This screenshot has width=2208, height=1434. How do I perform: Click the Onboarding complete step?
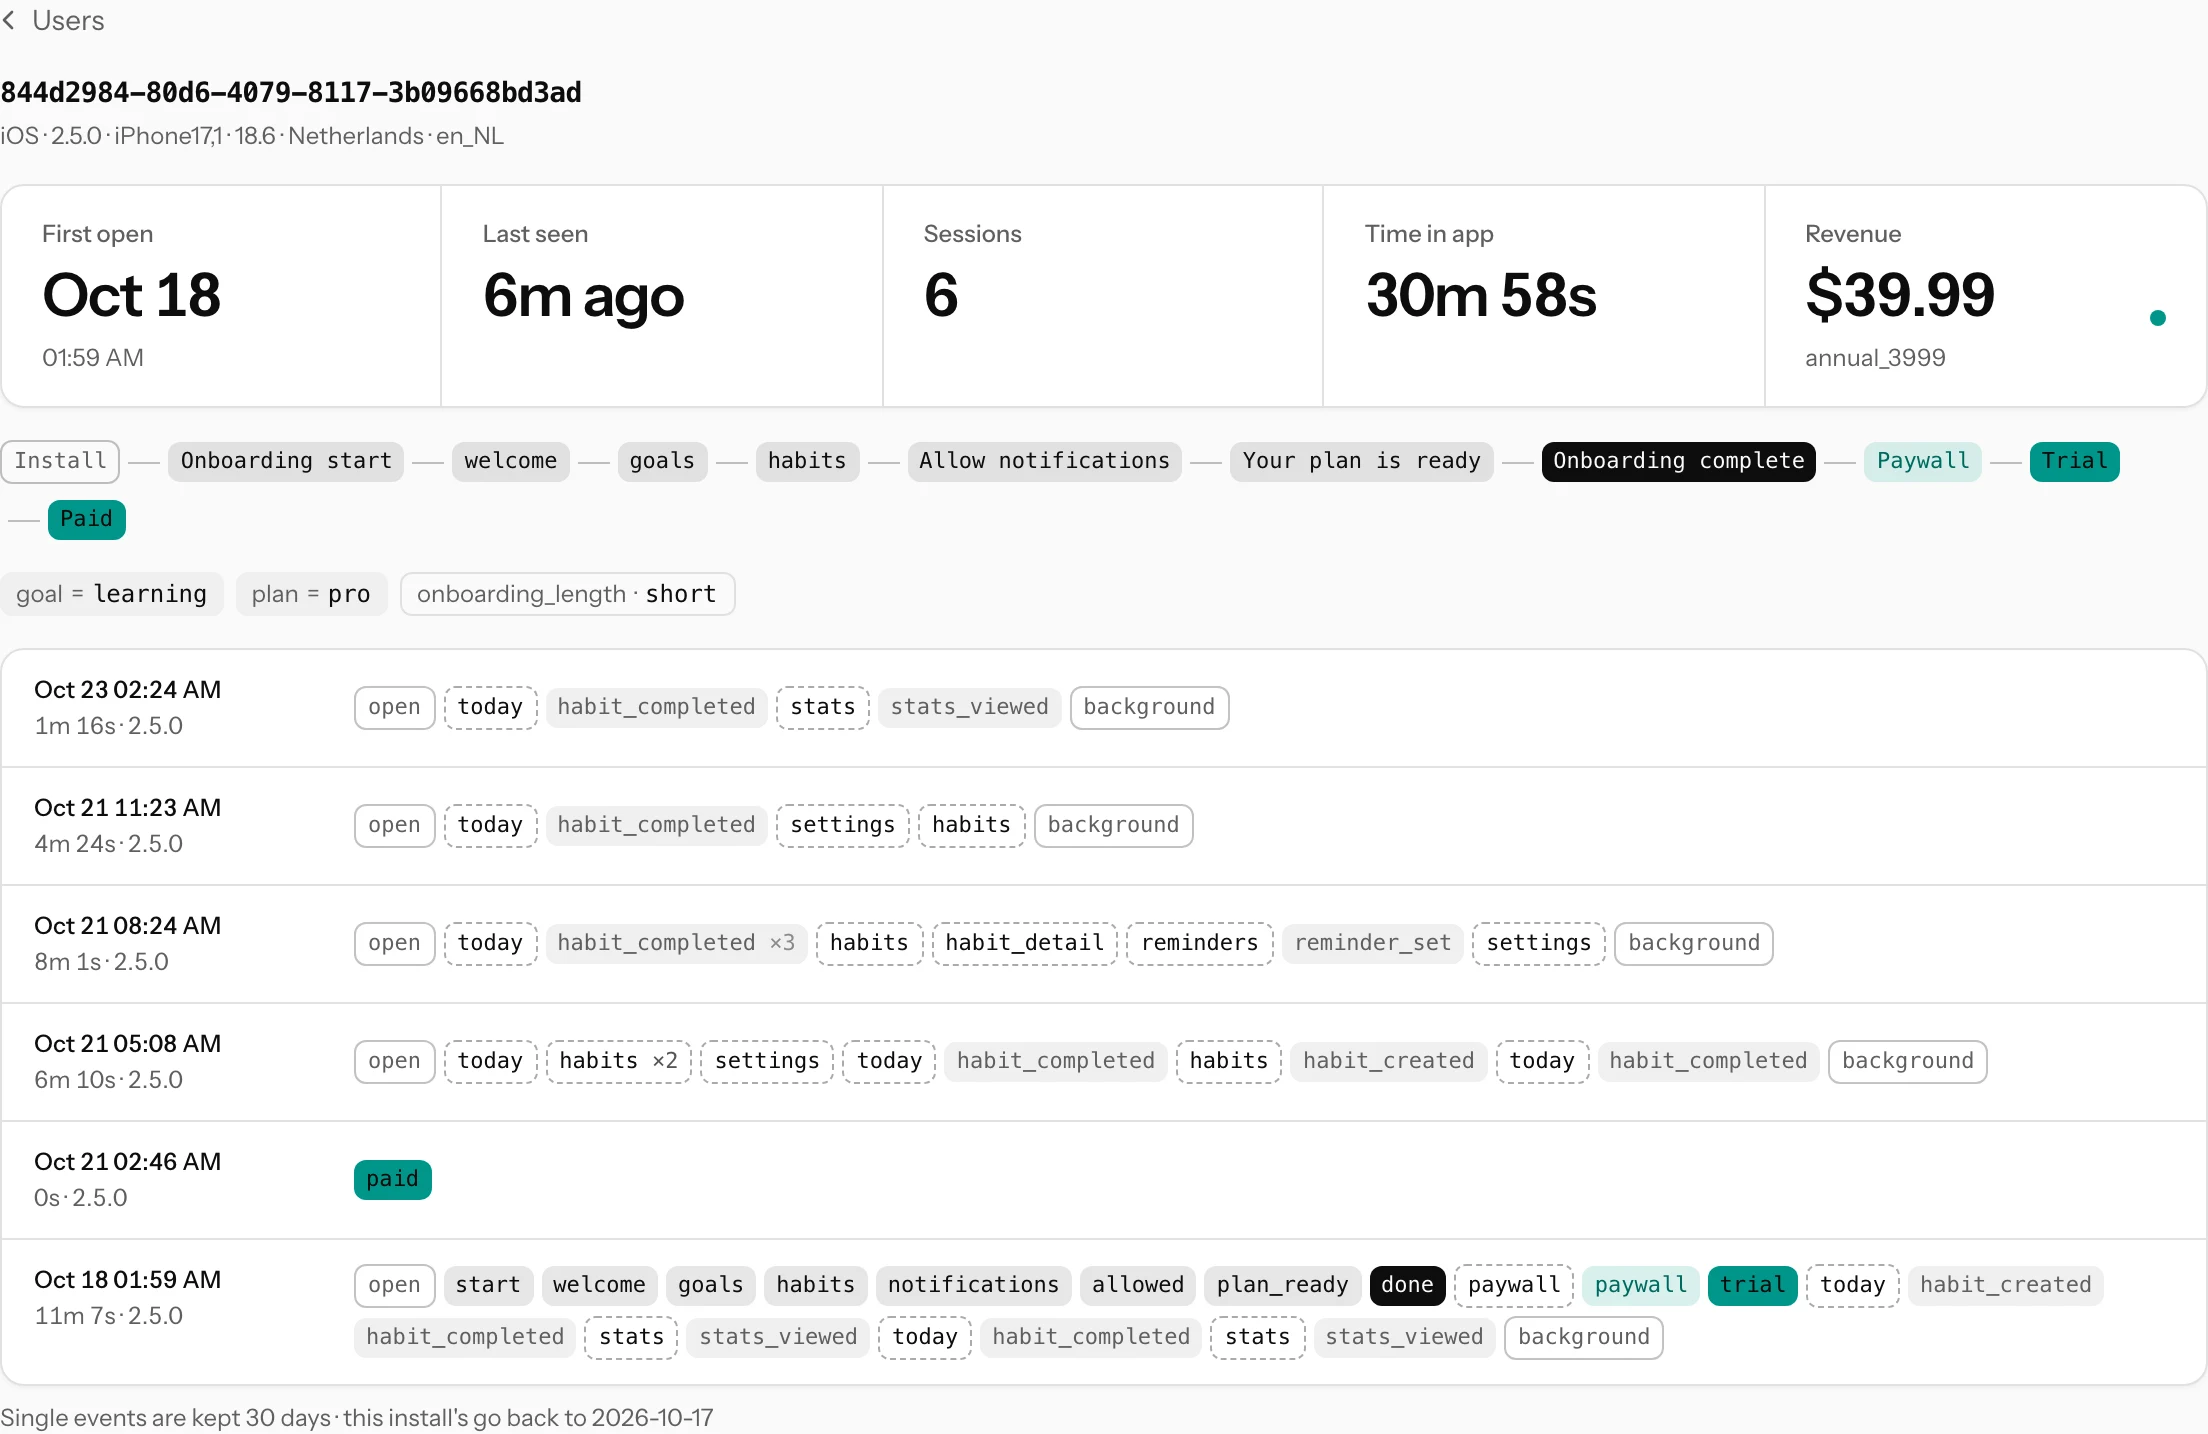coord(1678,461)
